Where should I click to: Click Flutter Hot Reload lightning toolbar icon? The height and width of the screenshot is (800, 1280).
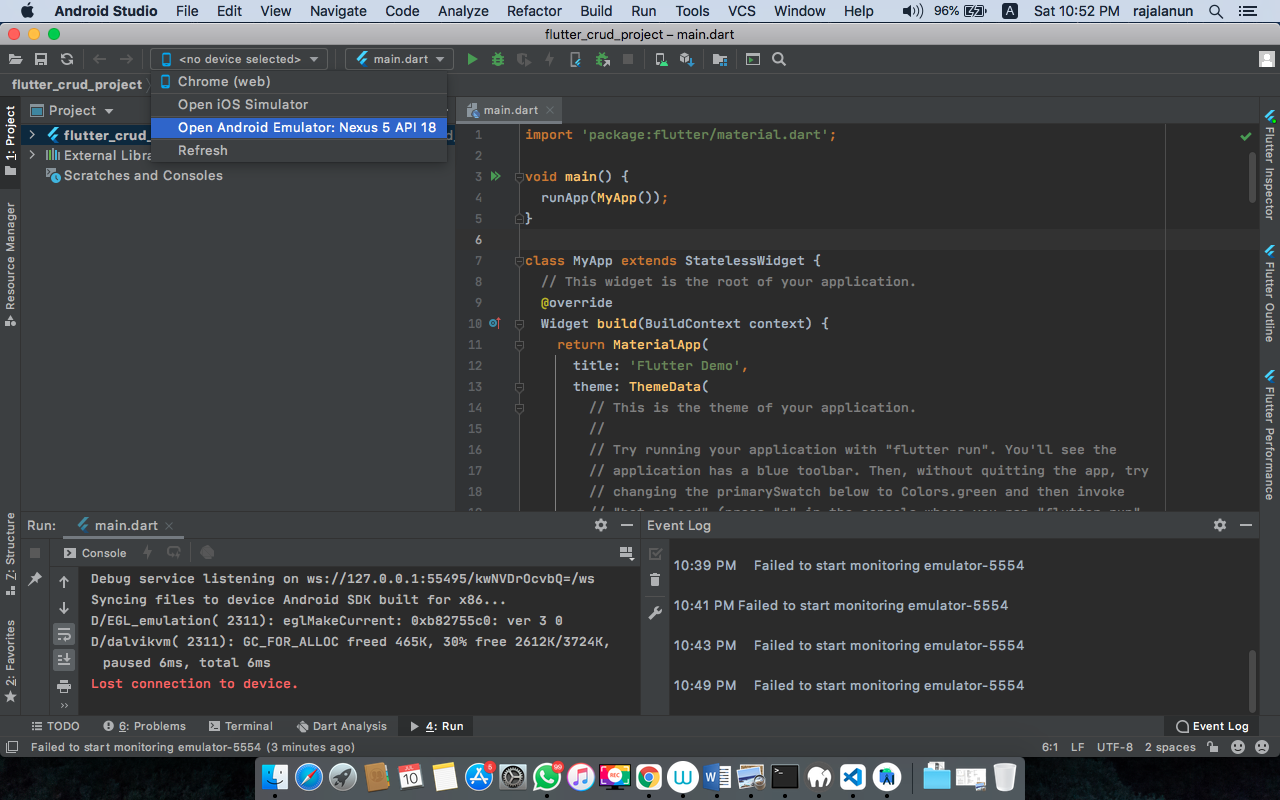coord(550,59)
